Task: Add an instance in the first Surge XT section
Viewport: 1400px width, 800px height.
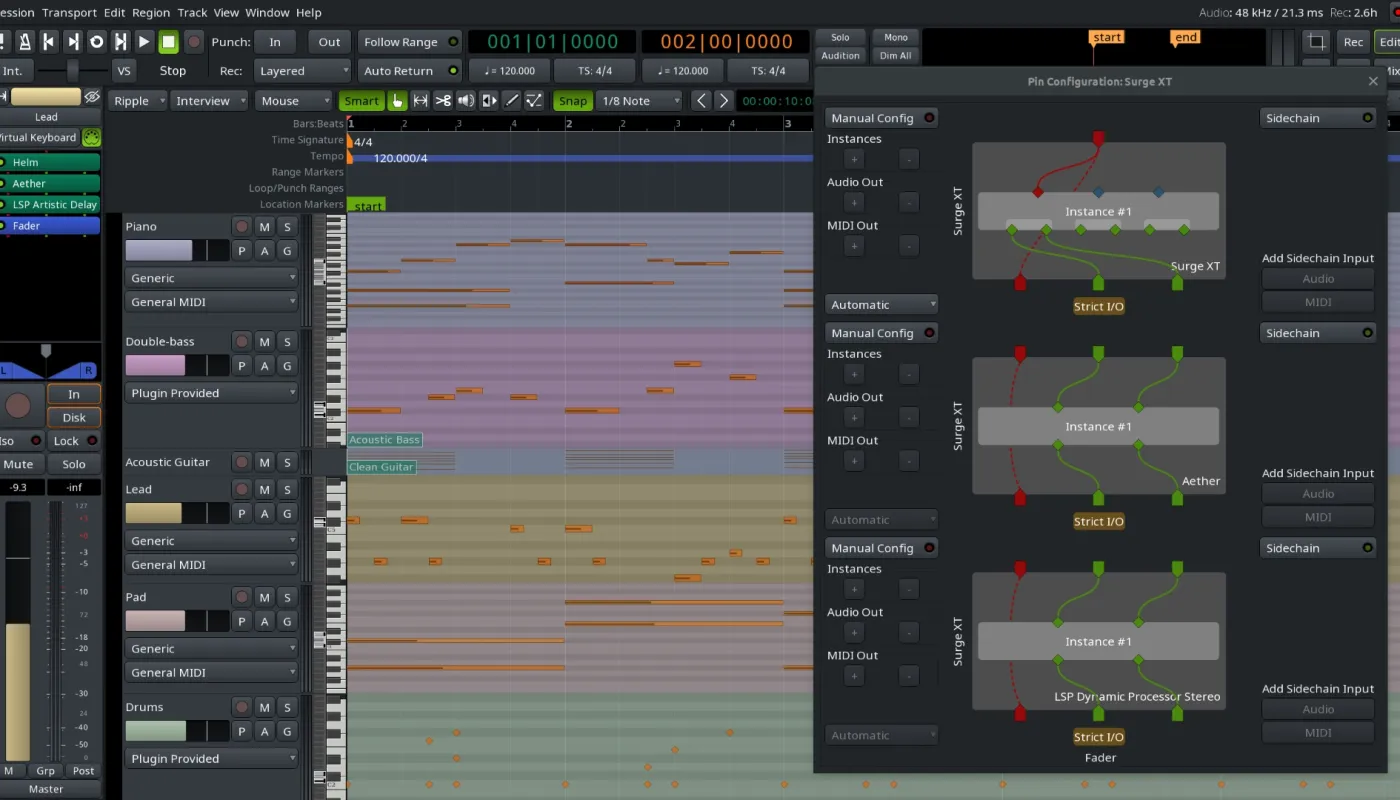Action: tap(854, 159)
